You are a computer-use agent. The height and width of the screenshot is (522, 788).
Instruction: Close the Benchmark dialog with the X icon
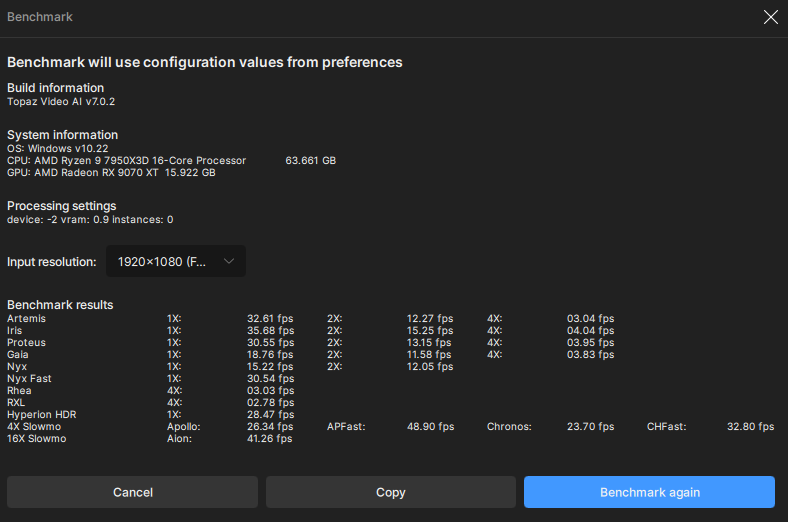770,17
